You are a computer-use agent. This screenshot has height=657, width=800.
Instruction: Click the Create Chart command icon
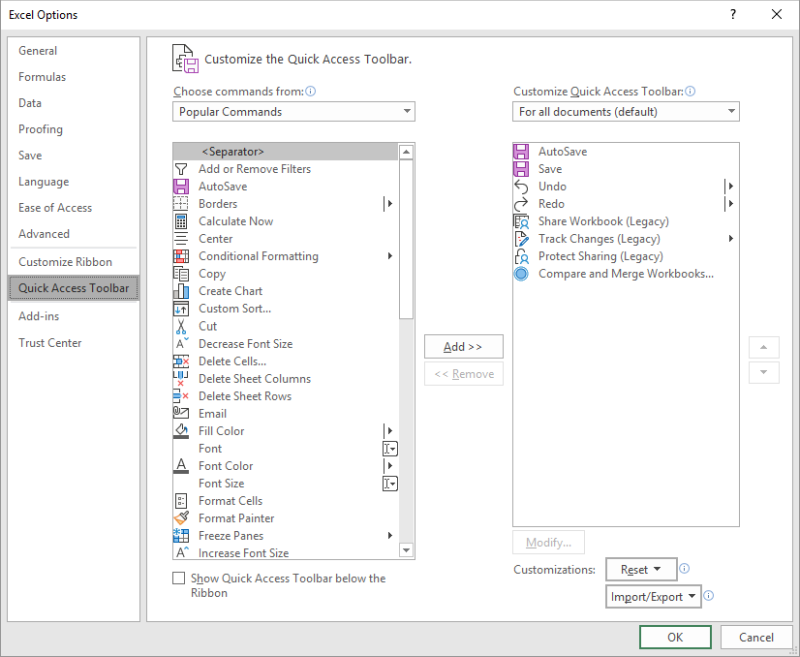pos(183,291)
